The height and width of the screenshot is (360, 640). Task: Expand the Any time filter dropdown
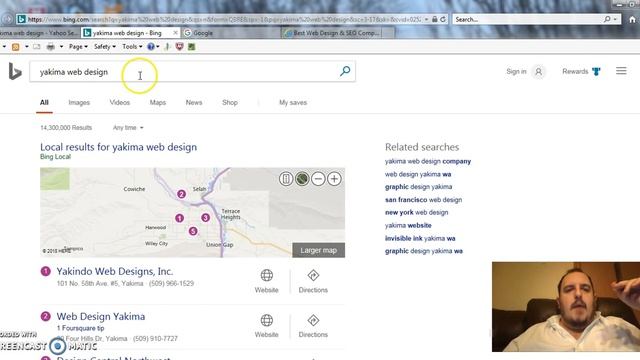[128, 128]
